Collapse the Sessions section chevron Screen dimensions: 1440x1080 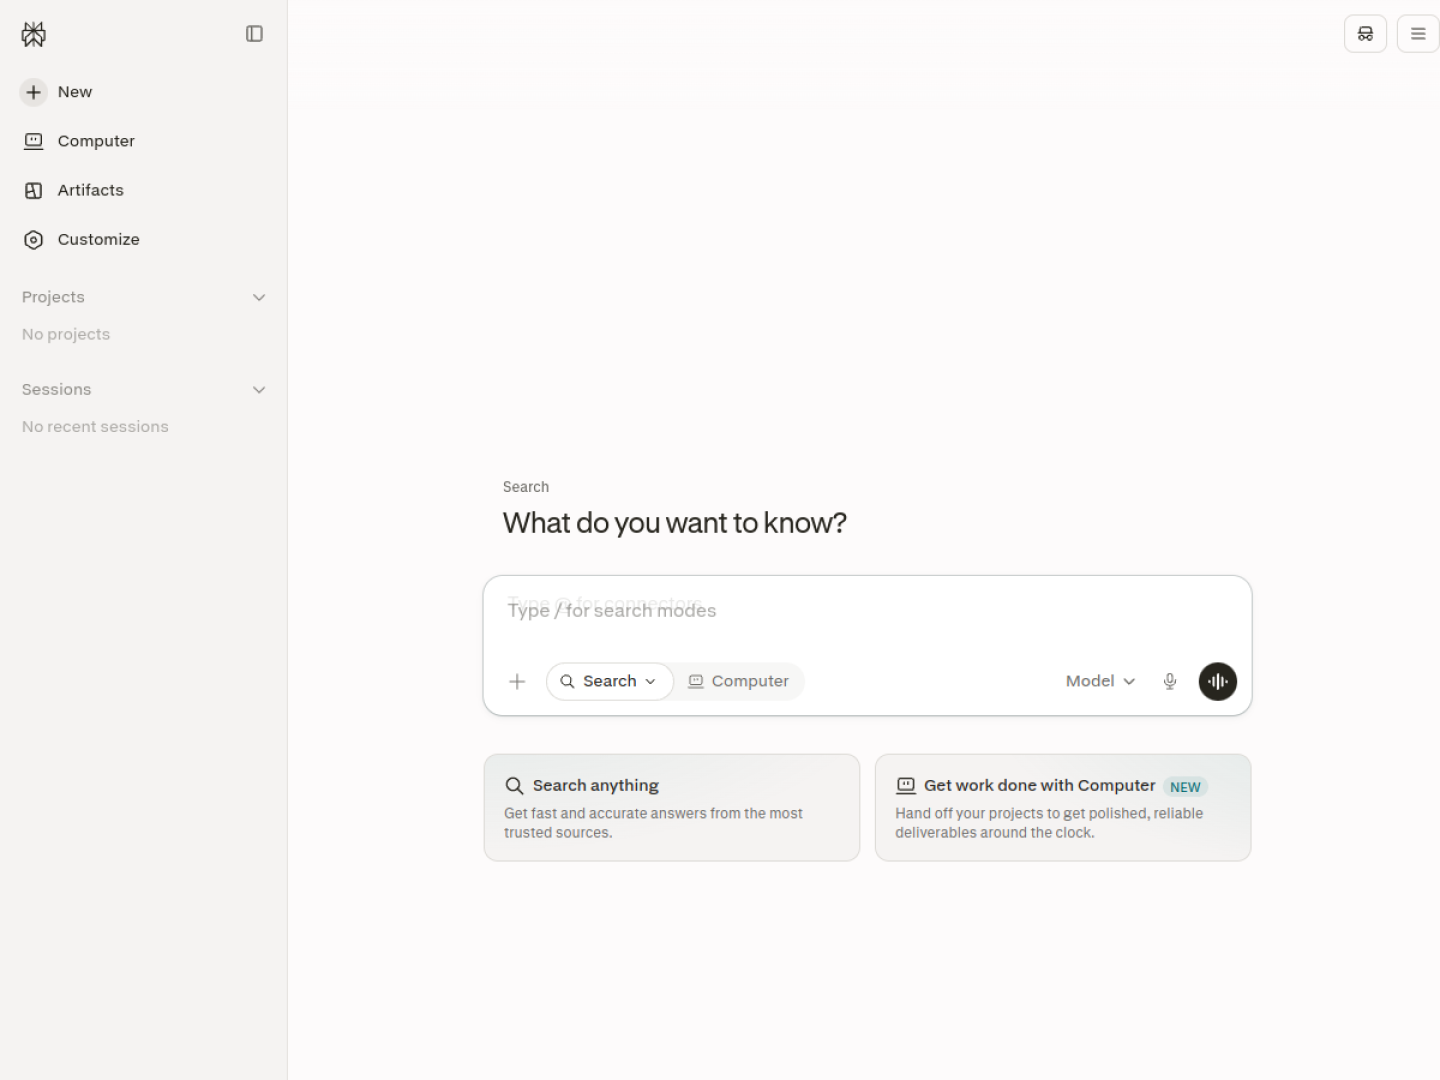click(x=259, y=390)
